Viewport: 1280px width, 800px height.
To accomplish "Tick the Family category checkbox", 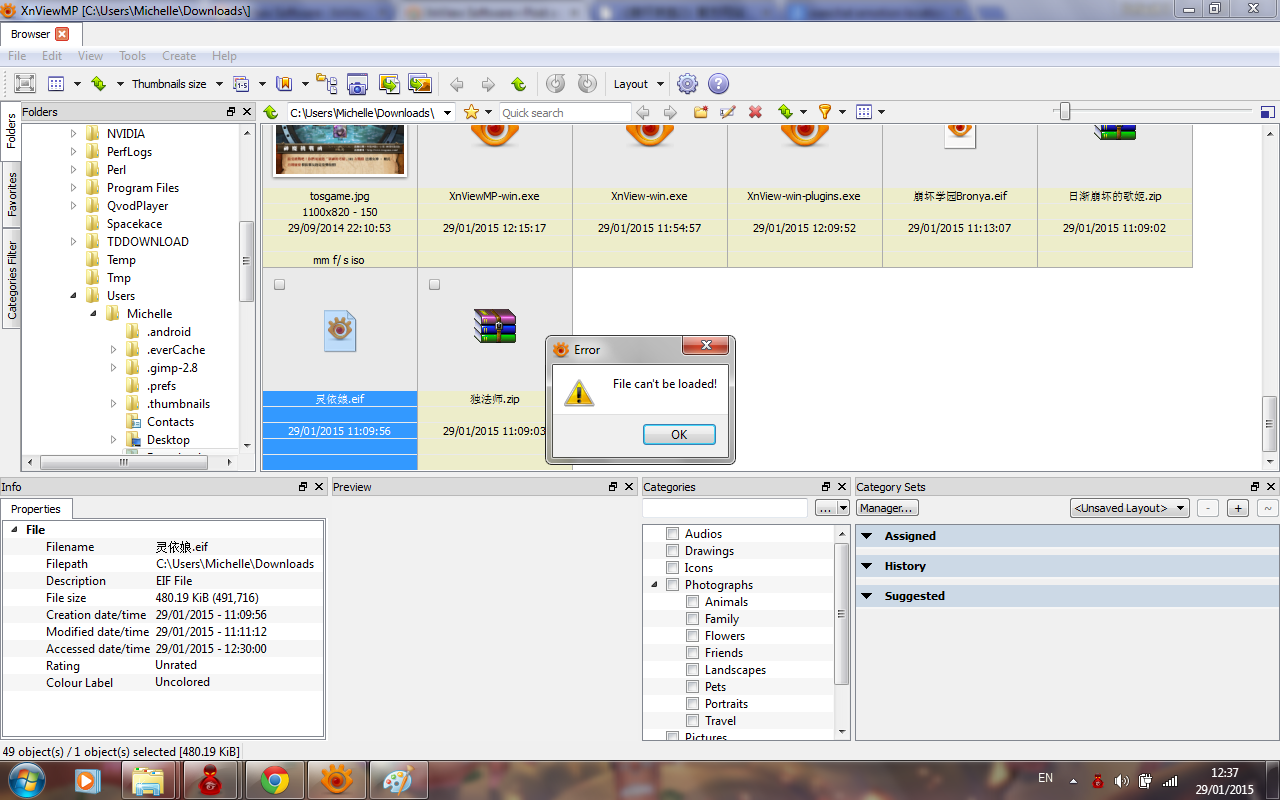I will tap(693, 619).
